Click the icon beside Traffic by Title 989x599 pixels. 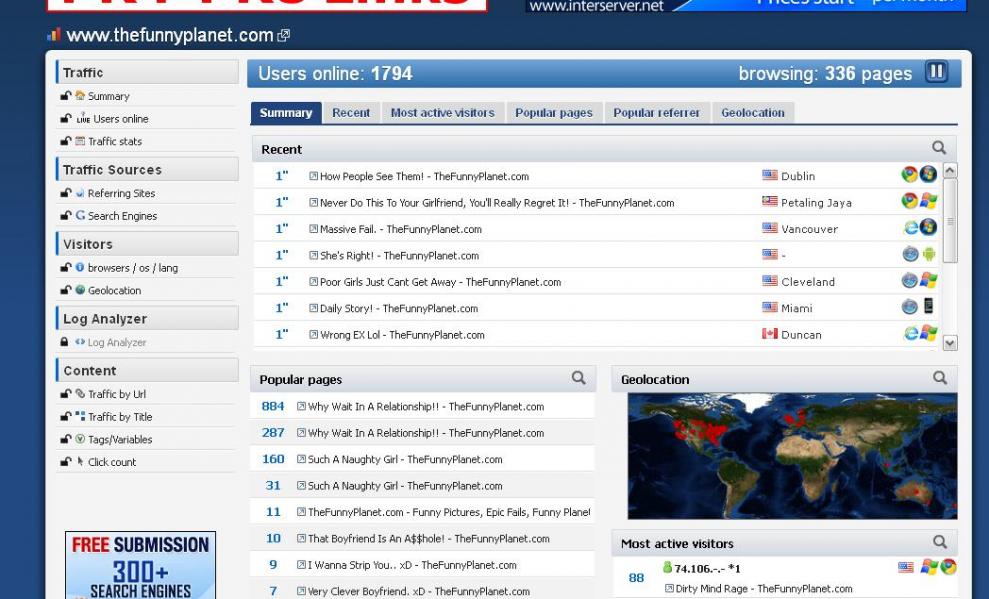pos(80,416)
